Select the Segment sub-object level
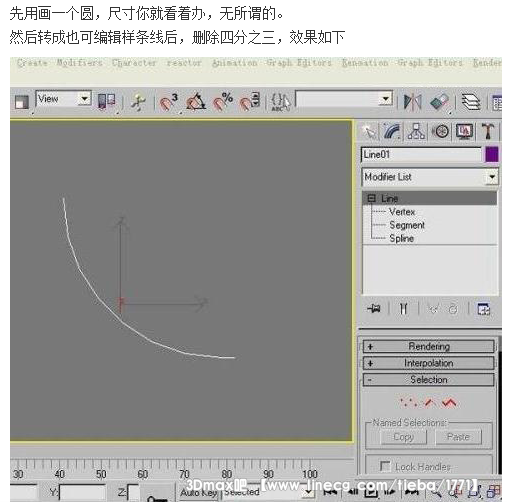 click(407, 225)
